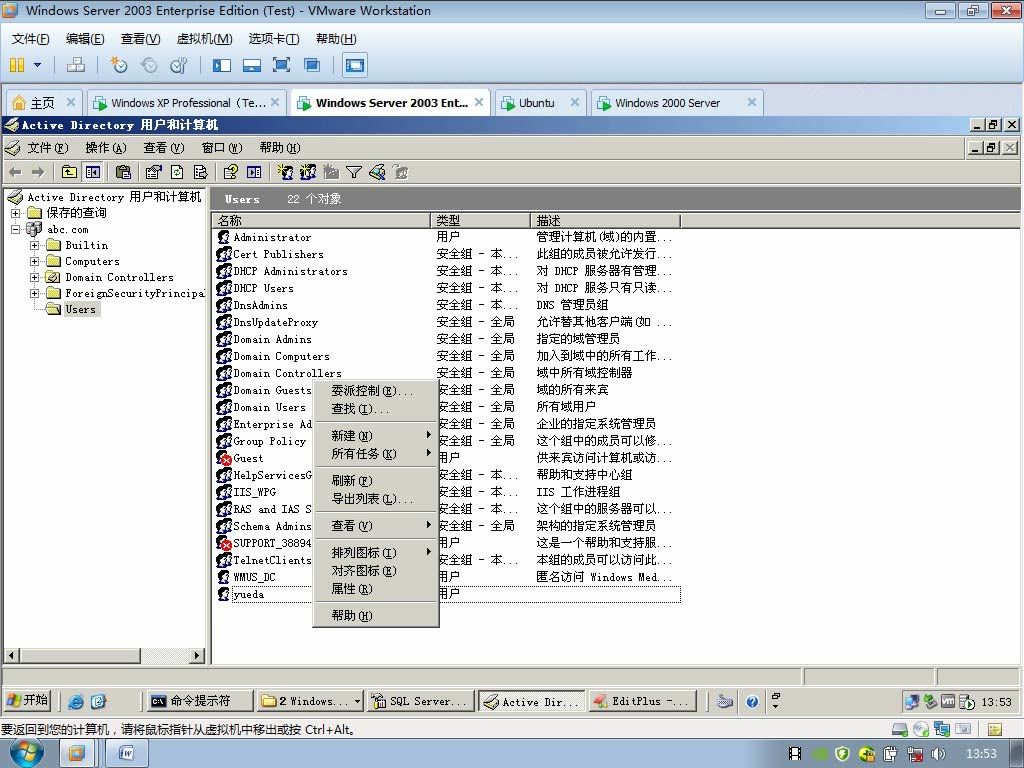Click MMC forward arrow

(38, 172)
